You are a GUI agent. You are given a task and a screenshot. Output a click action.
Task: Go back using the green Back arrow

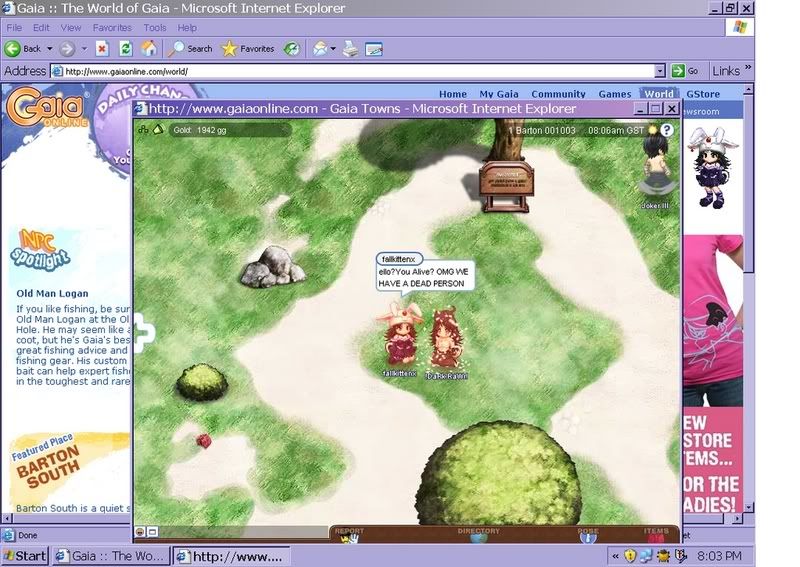coord(13,49)
